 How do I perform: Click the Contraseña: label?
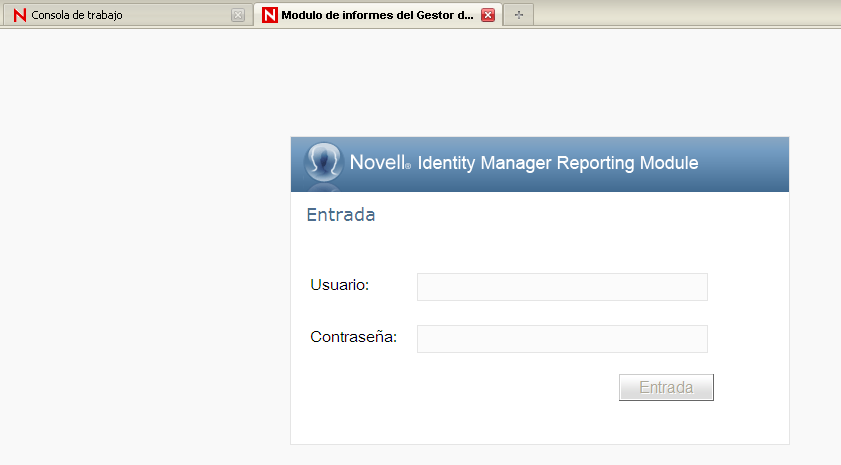pyautogui.click(x=353, y=337)
